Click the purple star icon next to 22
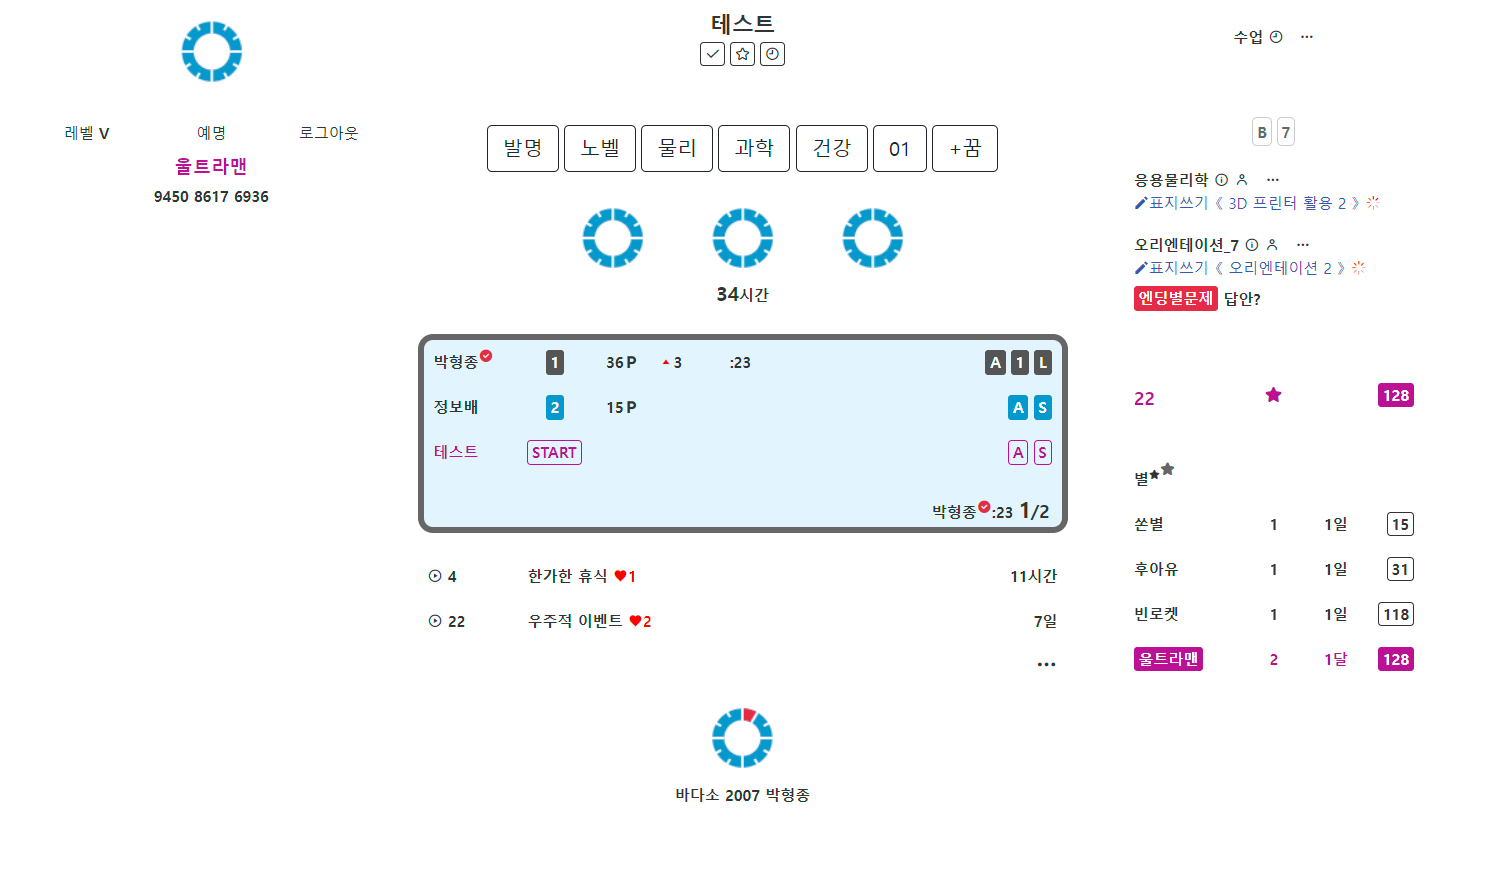This screenshot has width=1485, height=877. tap(1273, 396)
